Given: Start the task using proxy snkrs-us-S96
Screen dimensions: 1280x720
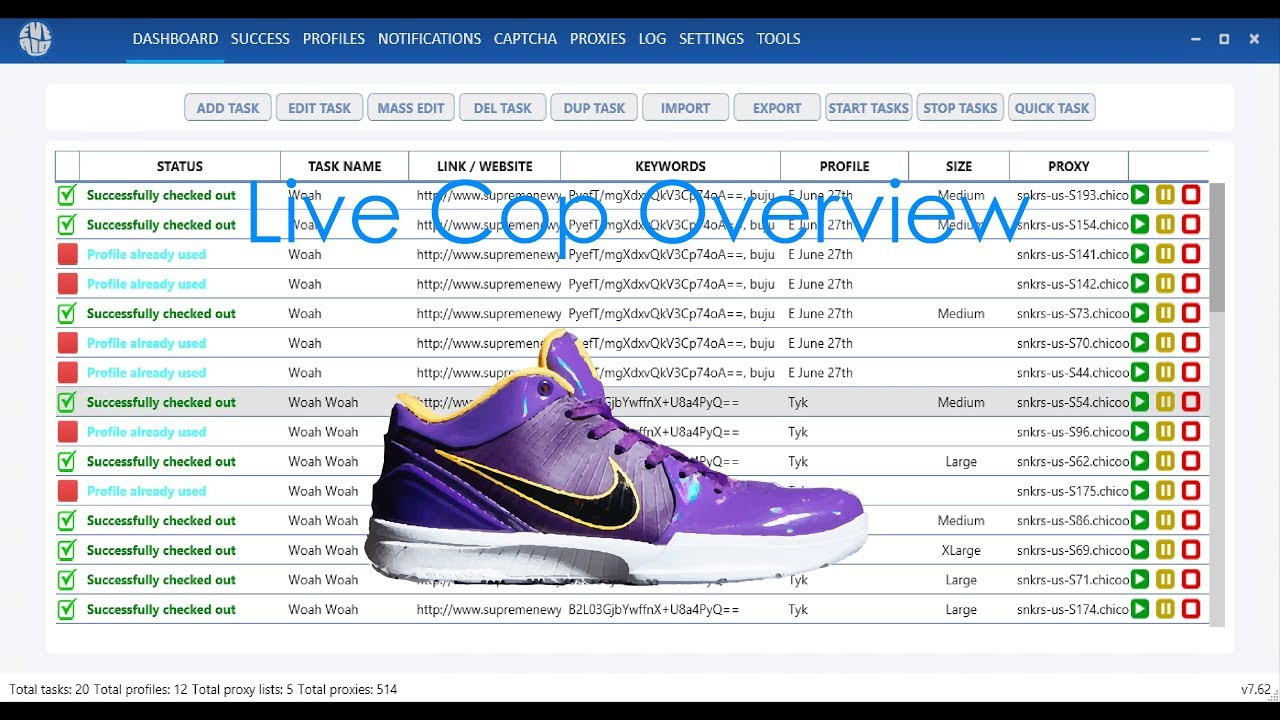Looking at the screenshot, I should point(1140,432).
